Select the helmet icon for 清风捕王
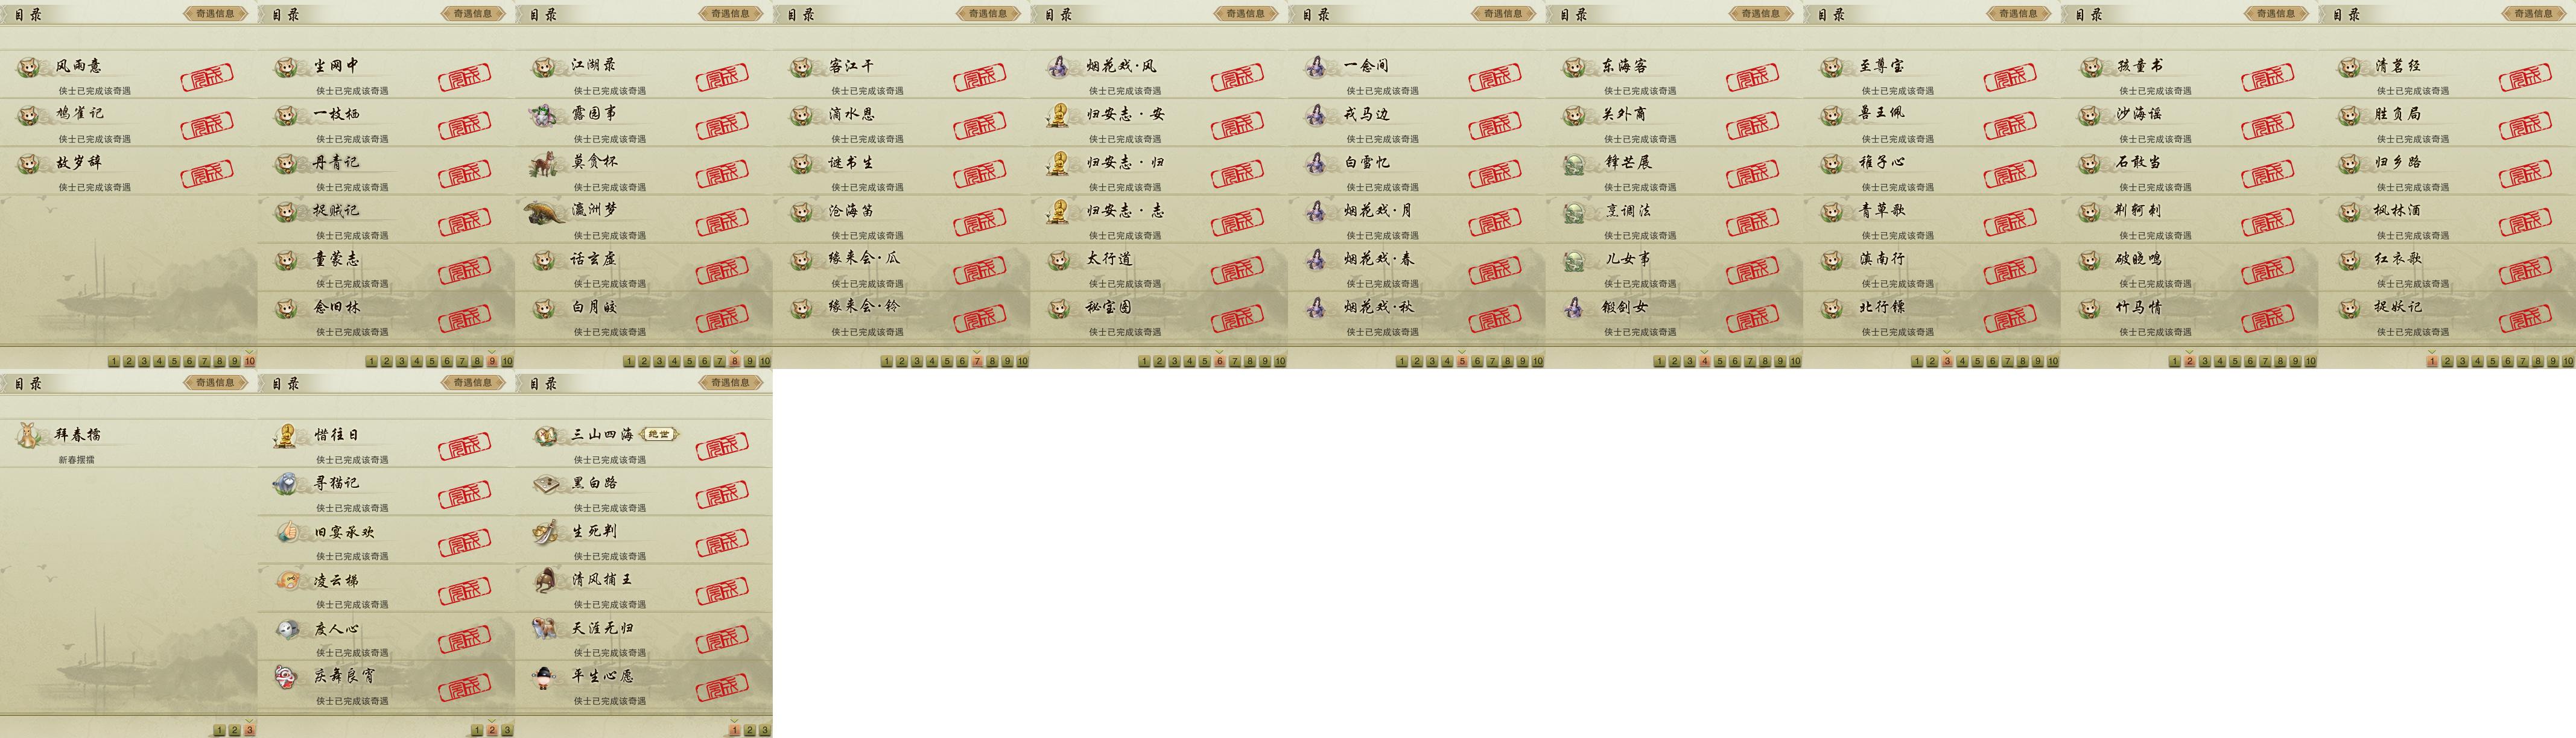2576x738 pixels. point(545,580)
